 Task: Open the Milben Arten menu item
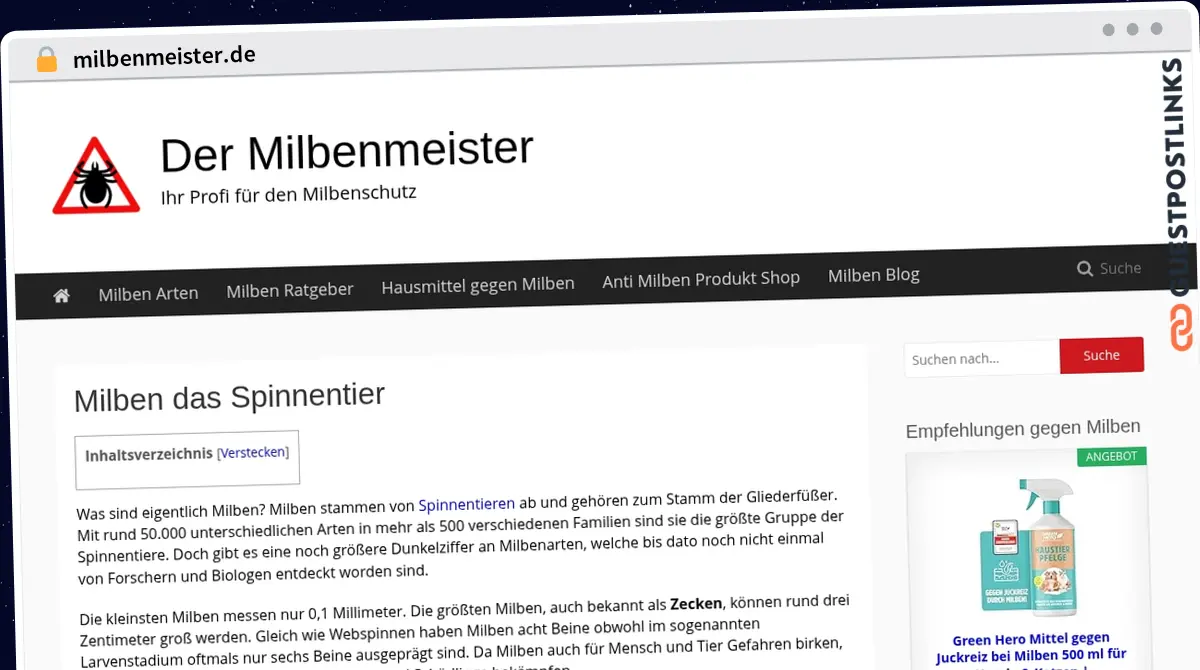pos(148,293)
